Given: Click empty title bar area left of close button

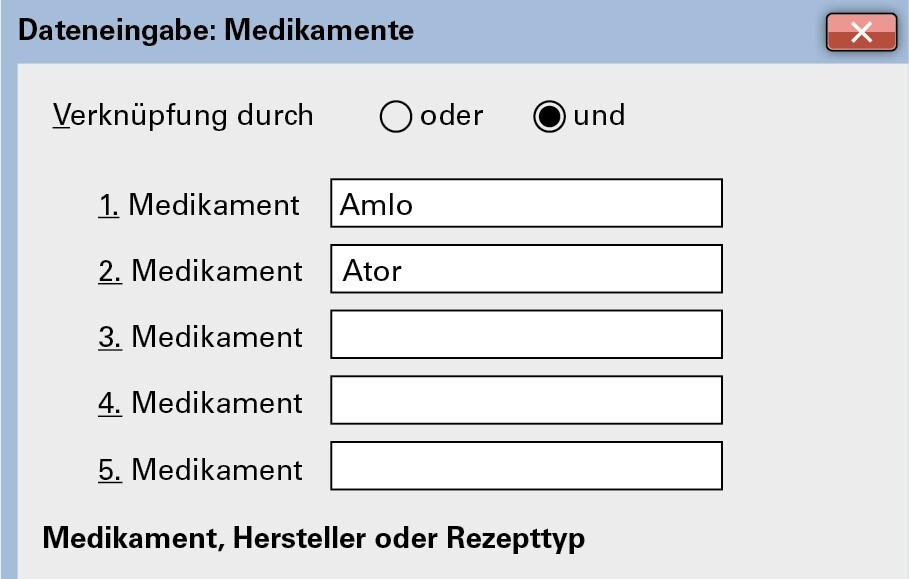Looking at the screenshot, I should coord(620,31).
